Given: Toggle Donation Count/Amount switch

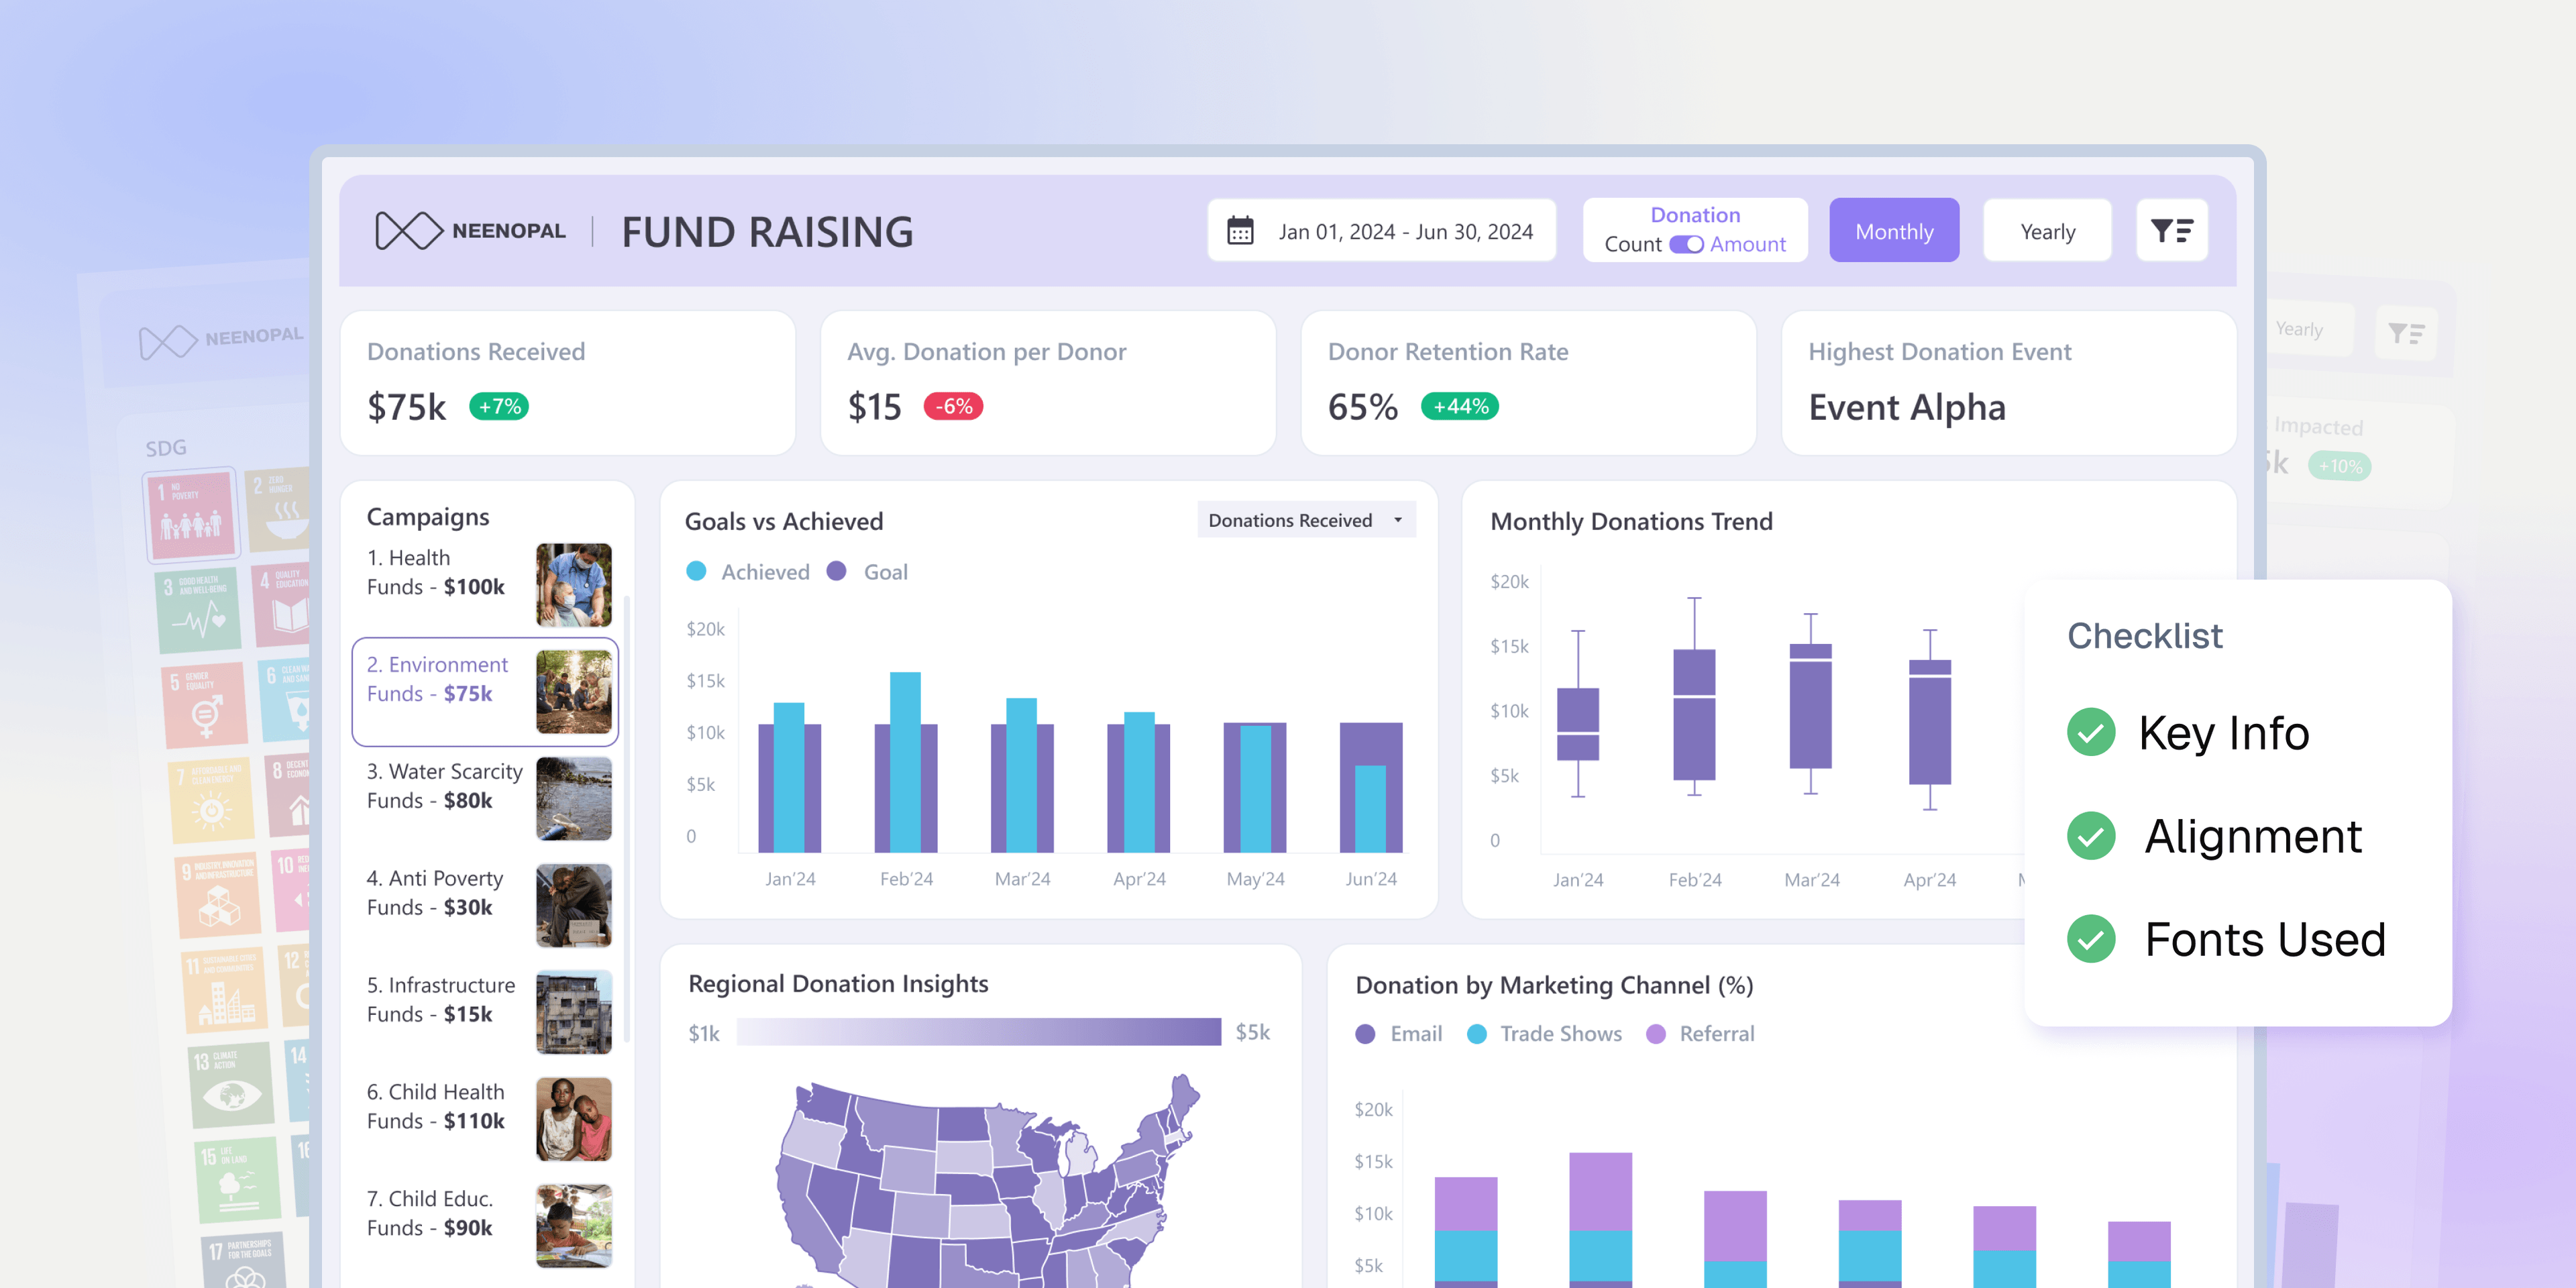Looking at the screenshot, I should (x=1686, y=245).
